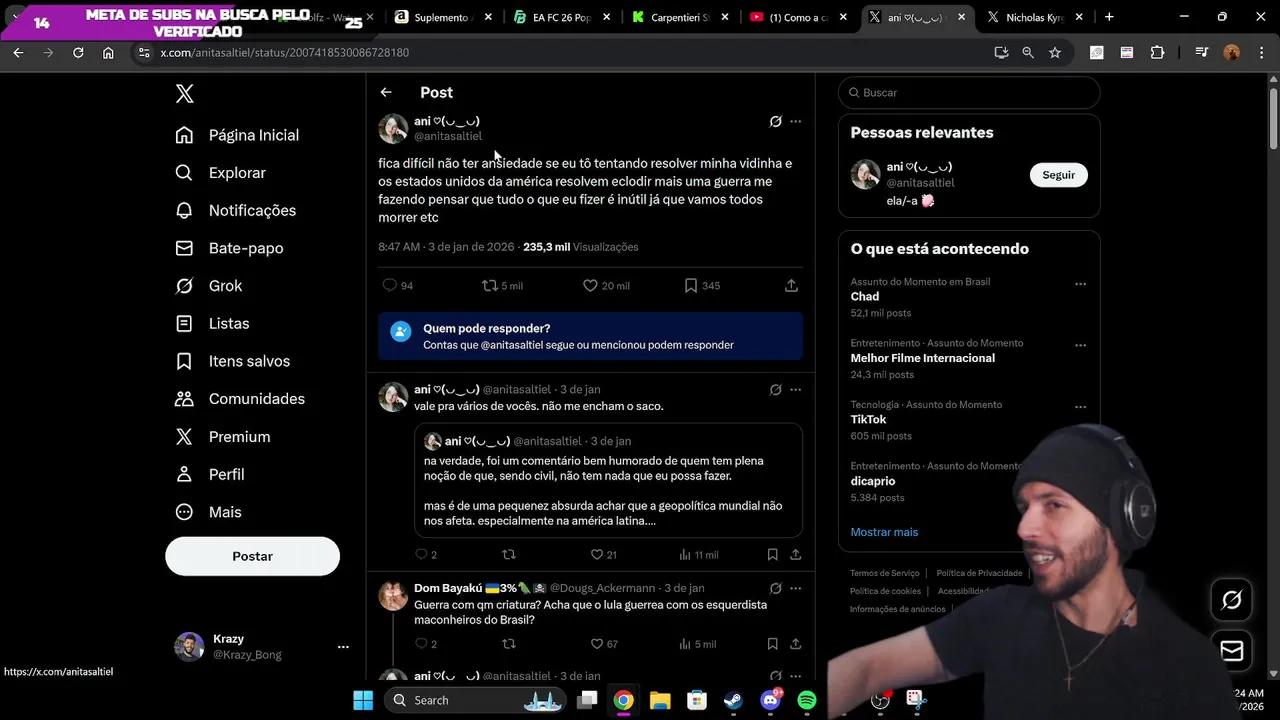Image resolution: width=1280 pixels, height=720 pixels.
Task: Share the main post
Action: tap(791, 286)
